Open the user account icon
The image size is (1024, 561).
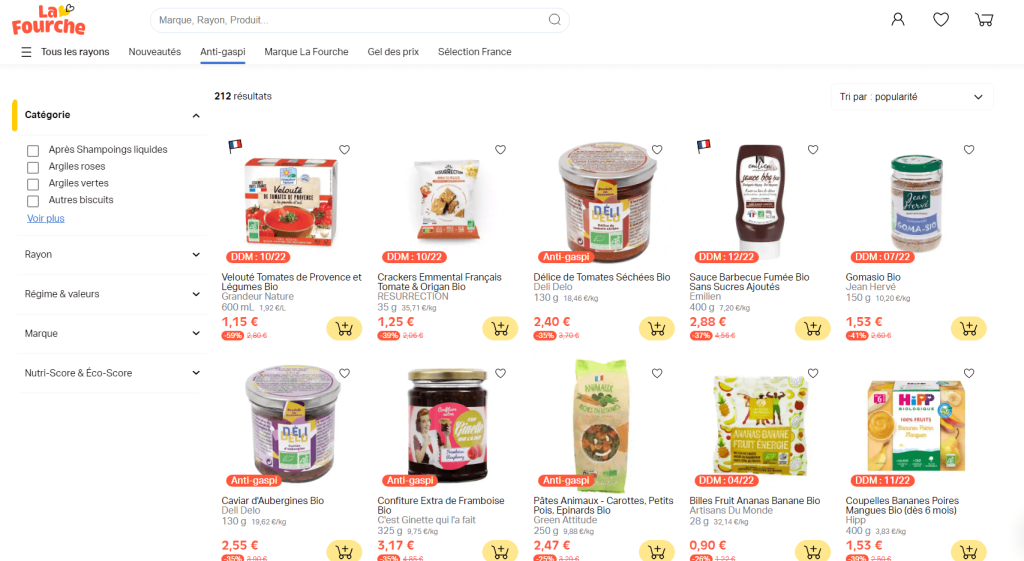[x=898, y=20]
